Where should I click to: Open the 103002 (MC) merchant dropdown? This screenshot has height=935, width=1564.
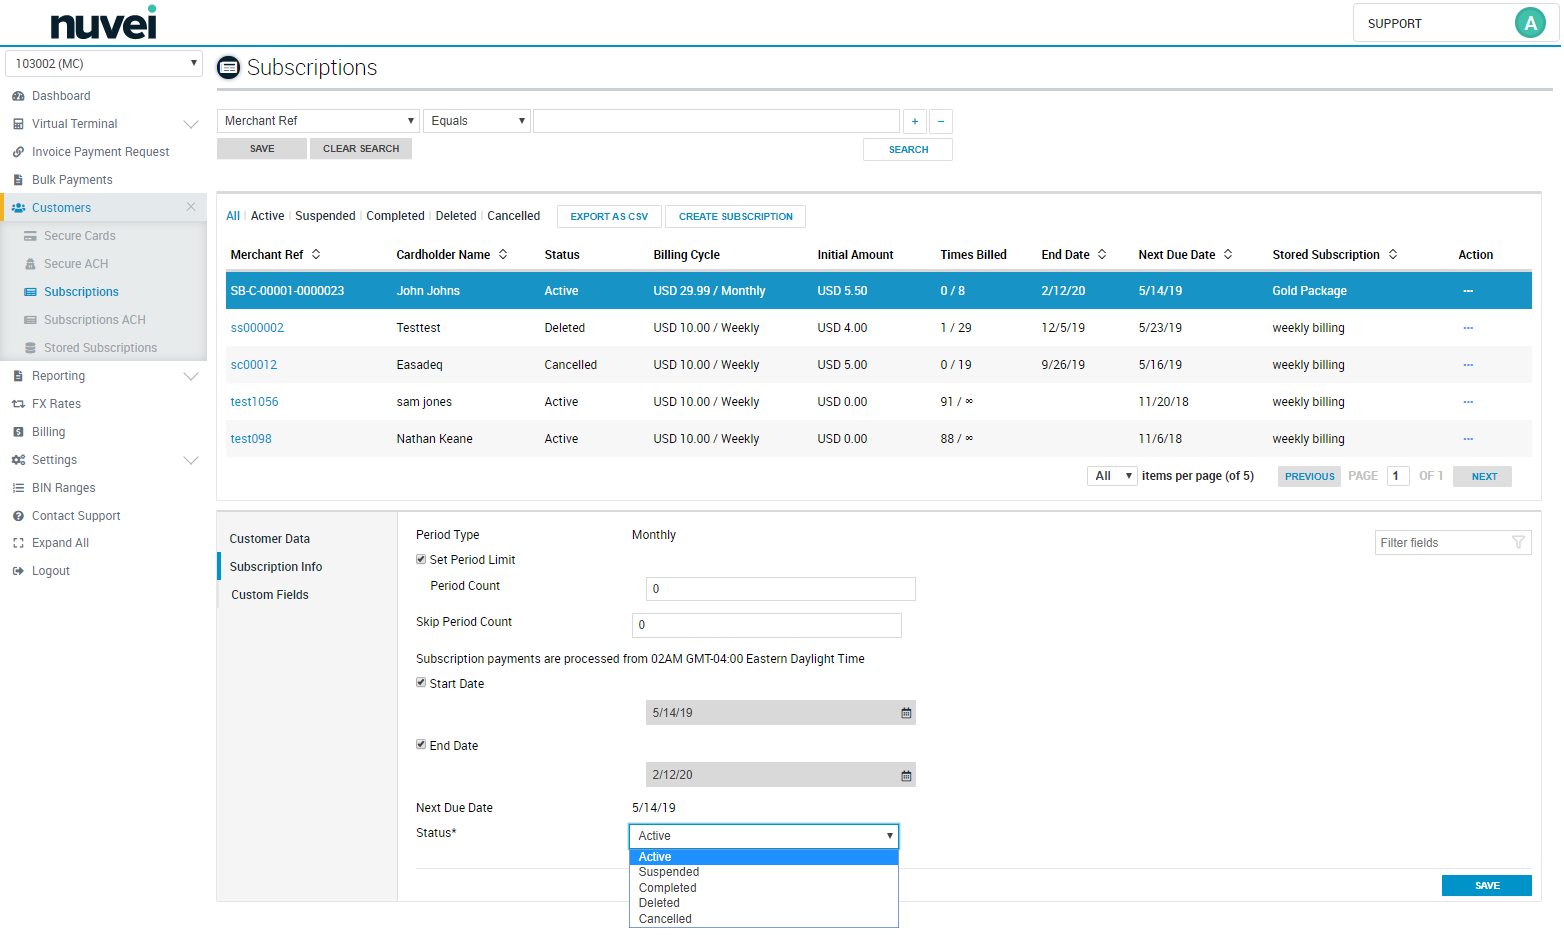tap(104, 63)
